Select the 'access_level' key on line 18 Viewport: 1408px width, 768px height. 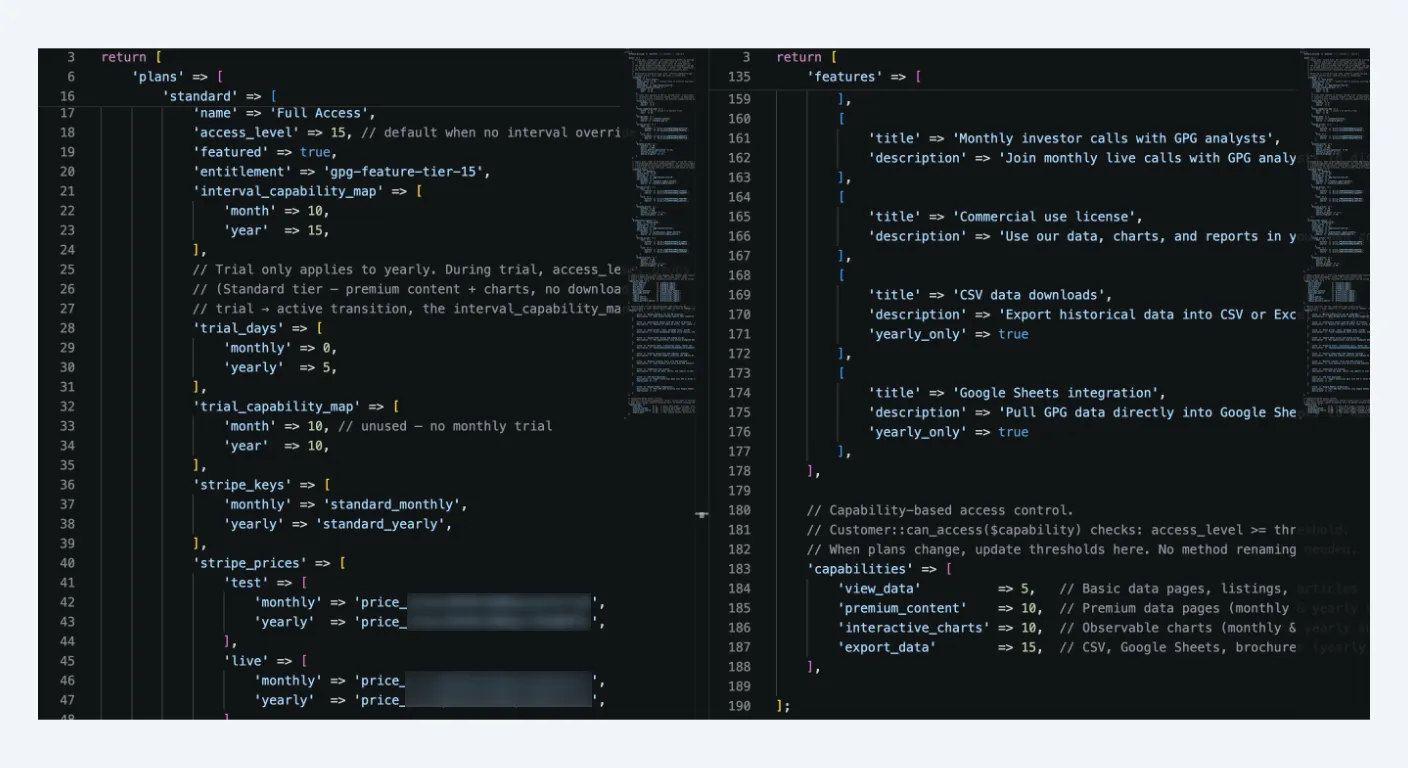pos(245,132)
